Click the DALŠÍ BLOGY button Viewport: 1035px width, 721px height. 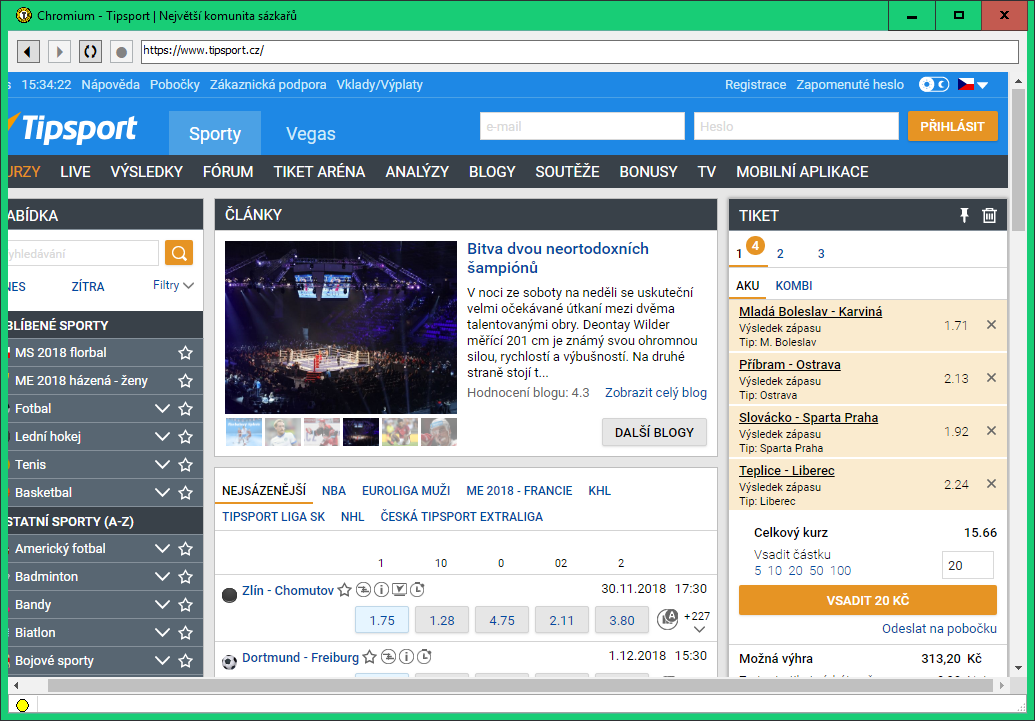654,432
